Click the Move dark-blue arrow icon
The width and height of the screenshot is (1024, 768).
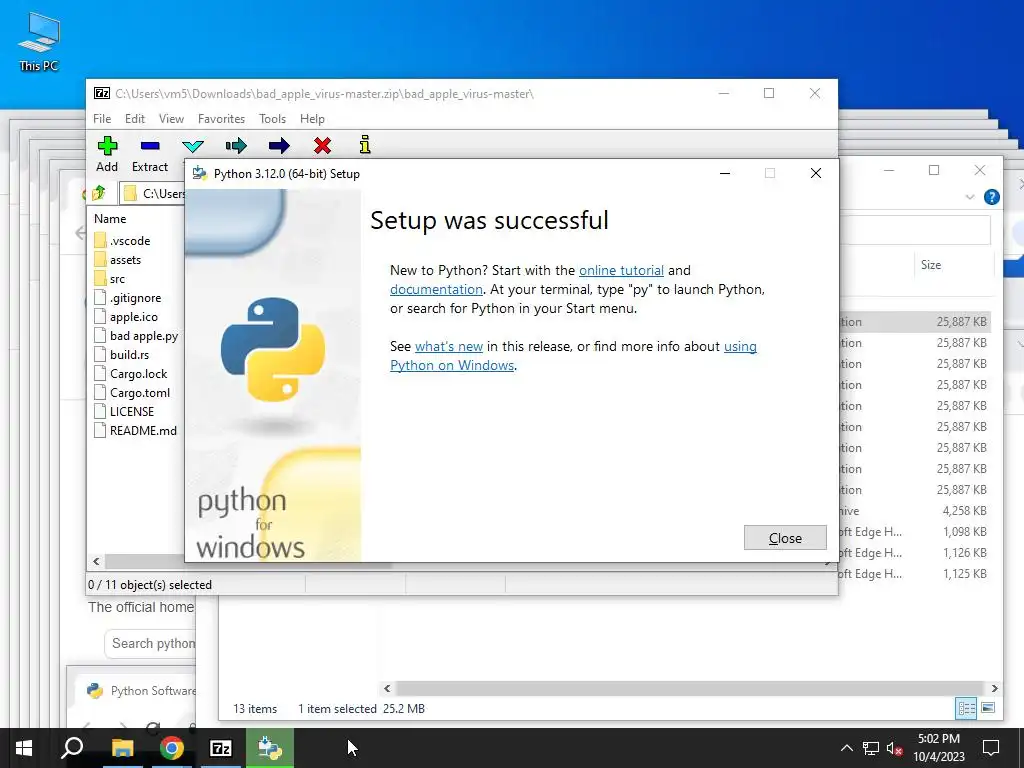279,146
